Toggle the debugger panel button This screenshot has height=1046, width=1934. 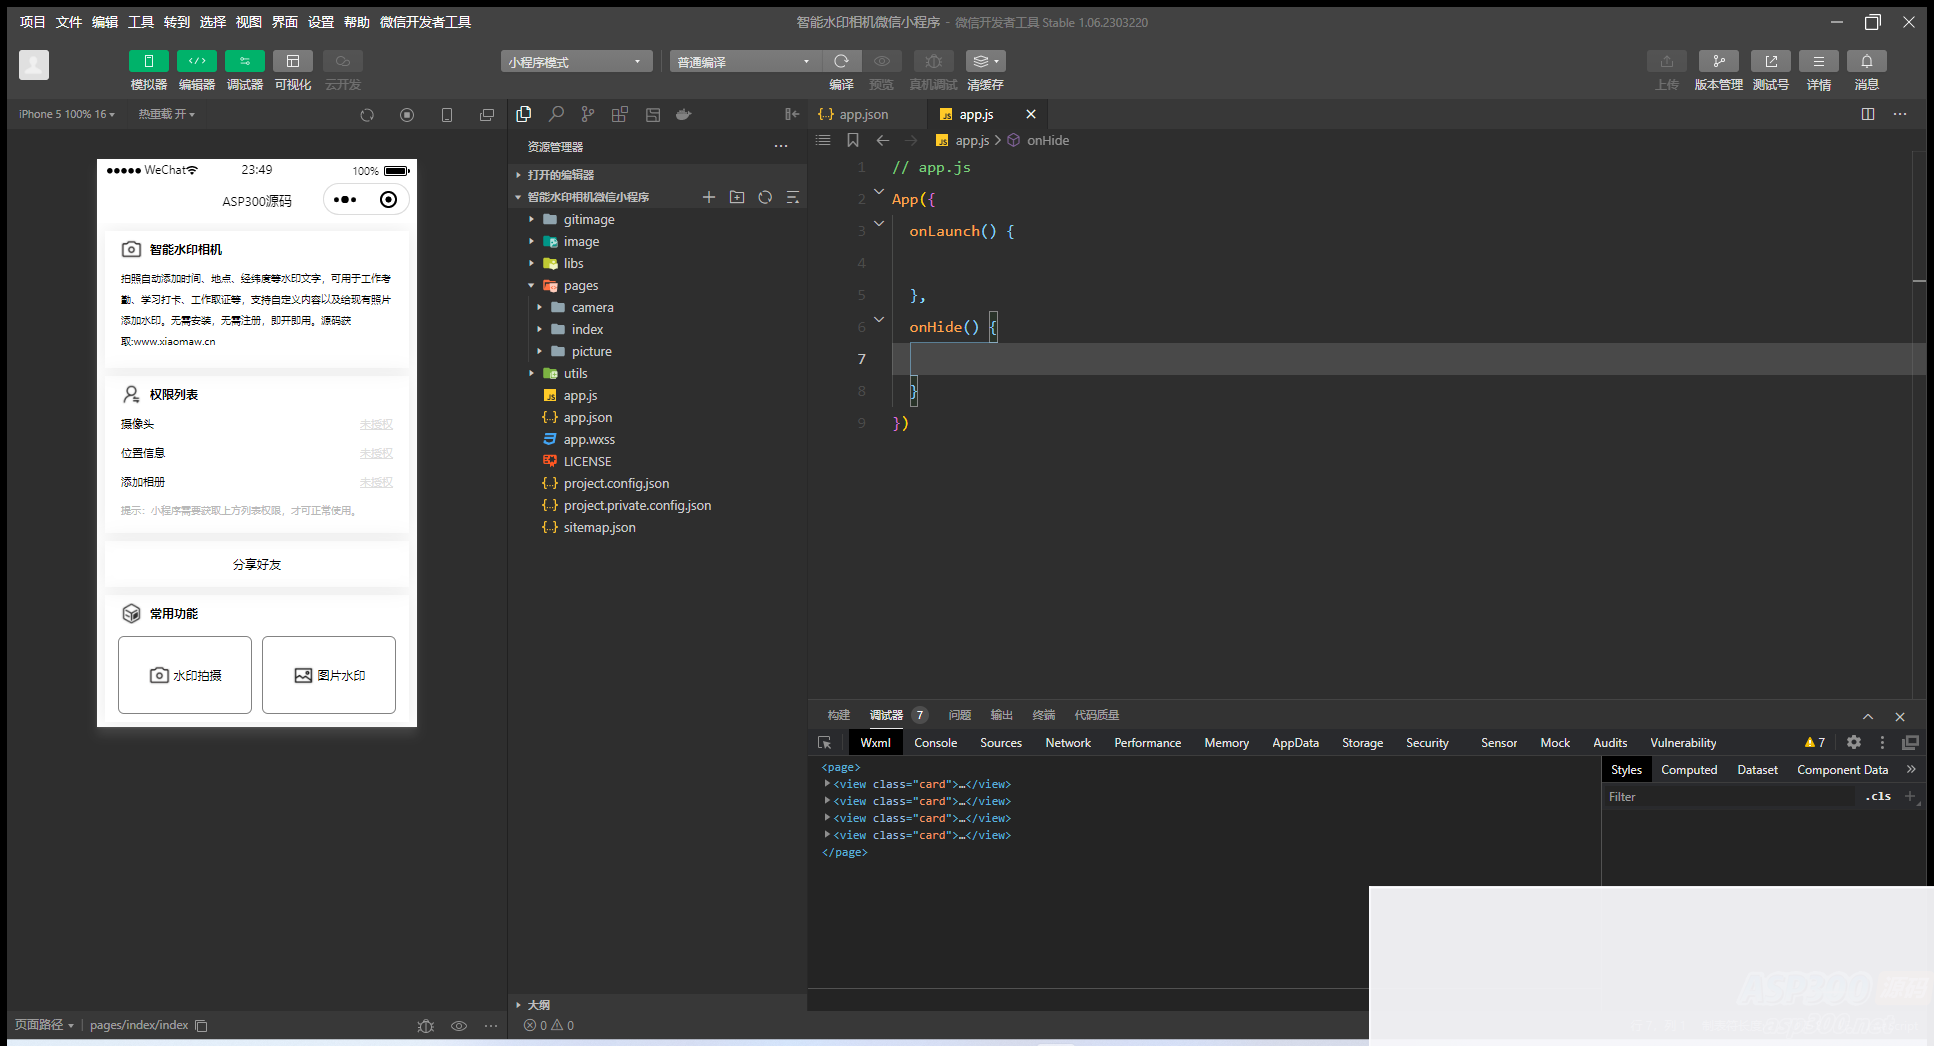click(244, 61)
